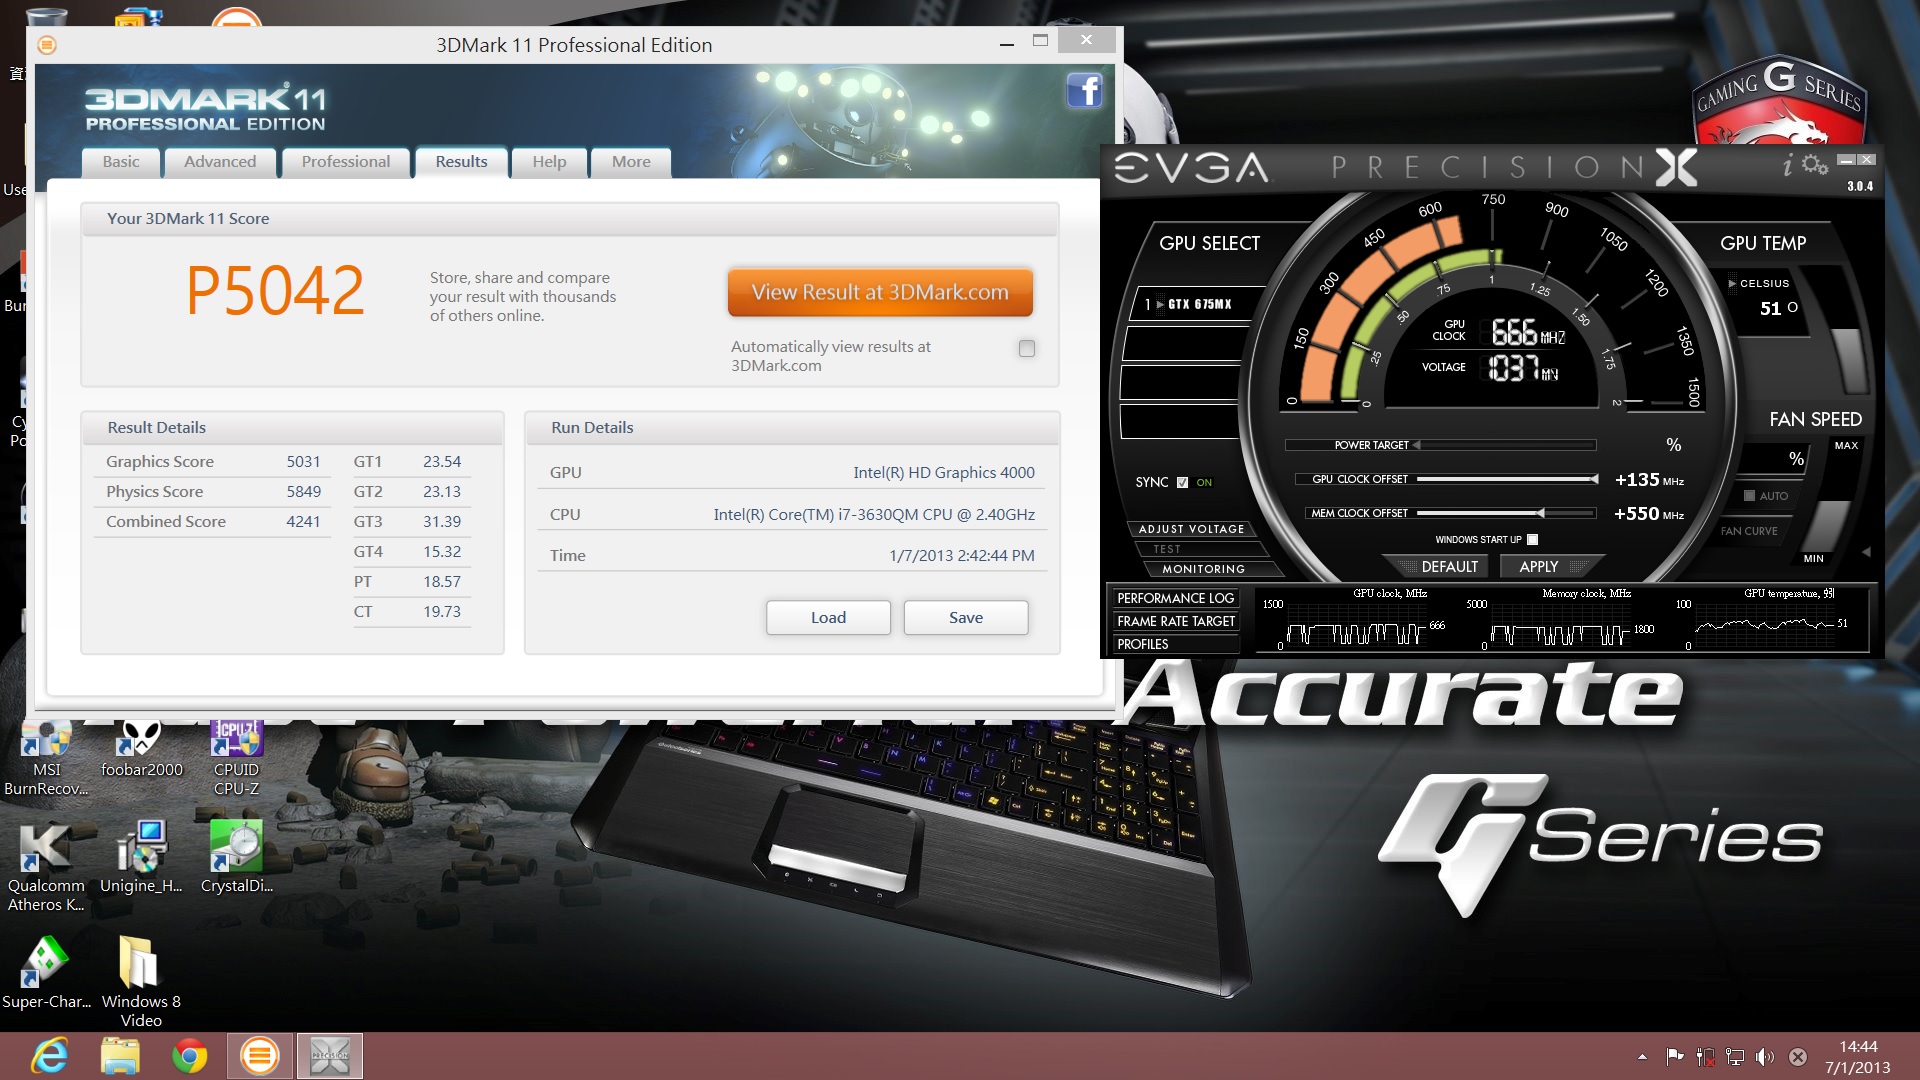Switch to the Professional tab
Viewport: 1920px width, 1080px height.
pyautogui.click(x=346, y=162)
